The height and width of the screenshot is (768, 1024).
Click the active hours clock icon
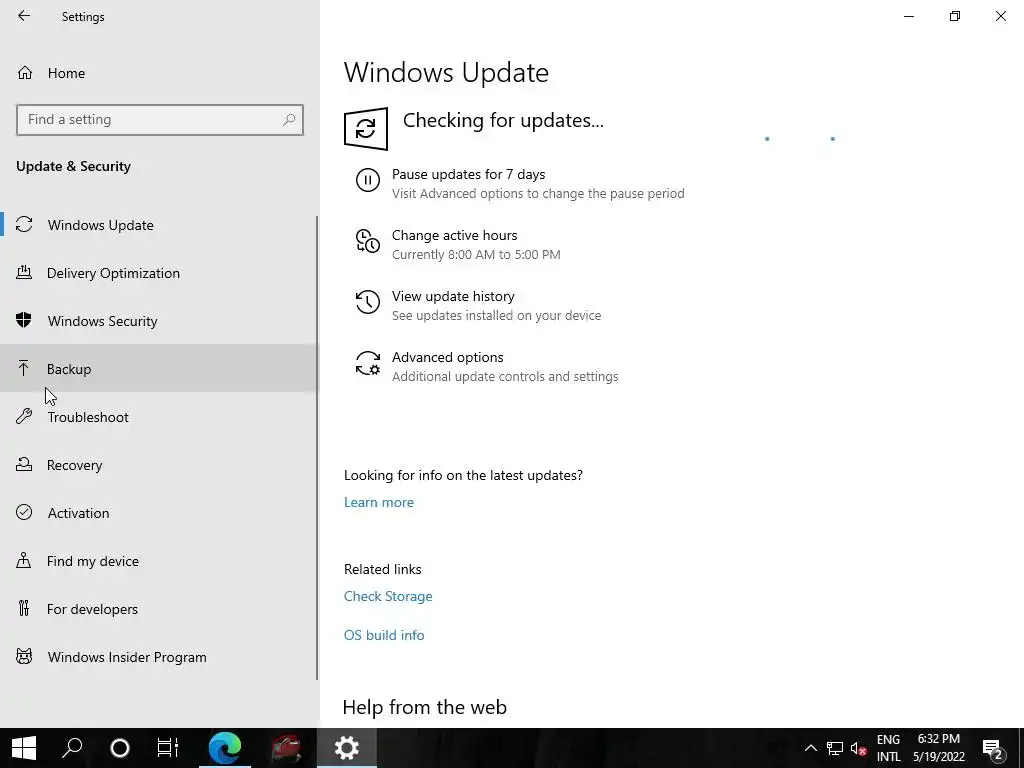[368, 241]
